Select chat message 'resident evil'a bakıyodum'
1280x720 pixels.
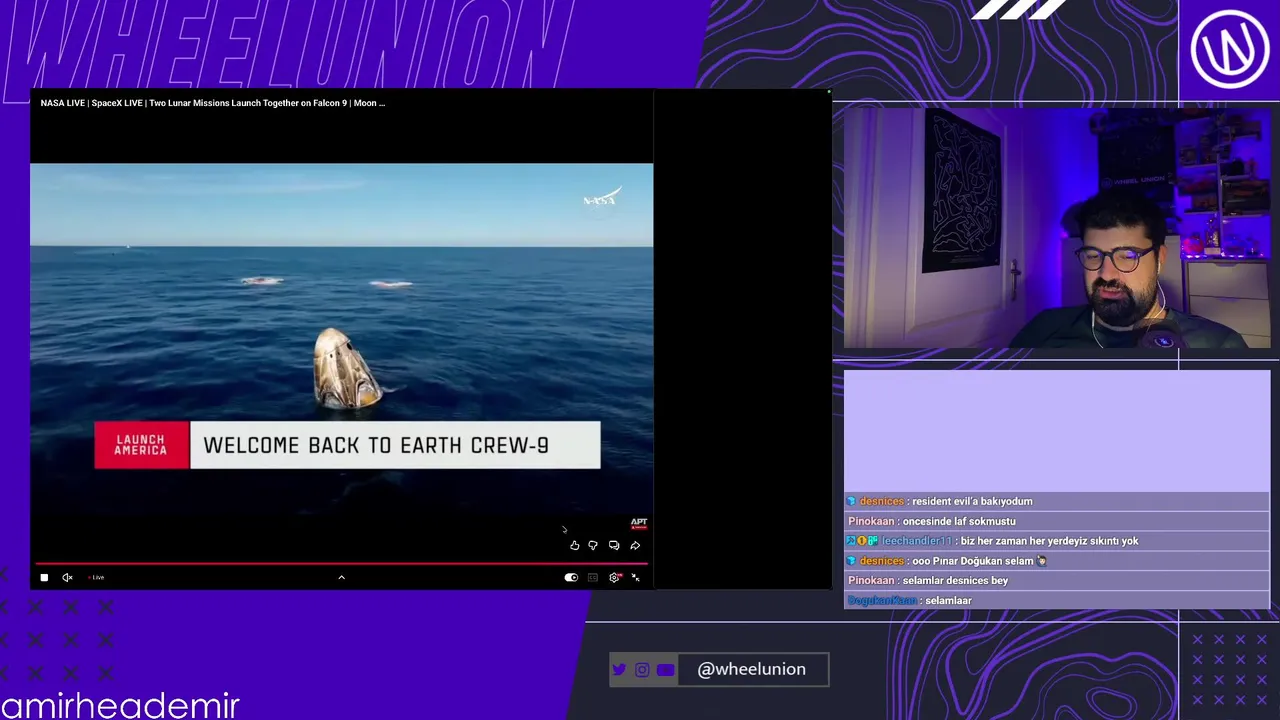pos(972,501)
